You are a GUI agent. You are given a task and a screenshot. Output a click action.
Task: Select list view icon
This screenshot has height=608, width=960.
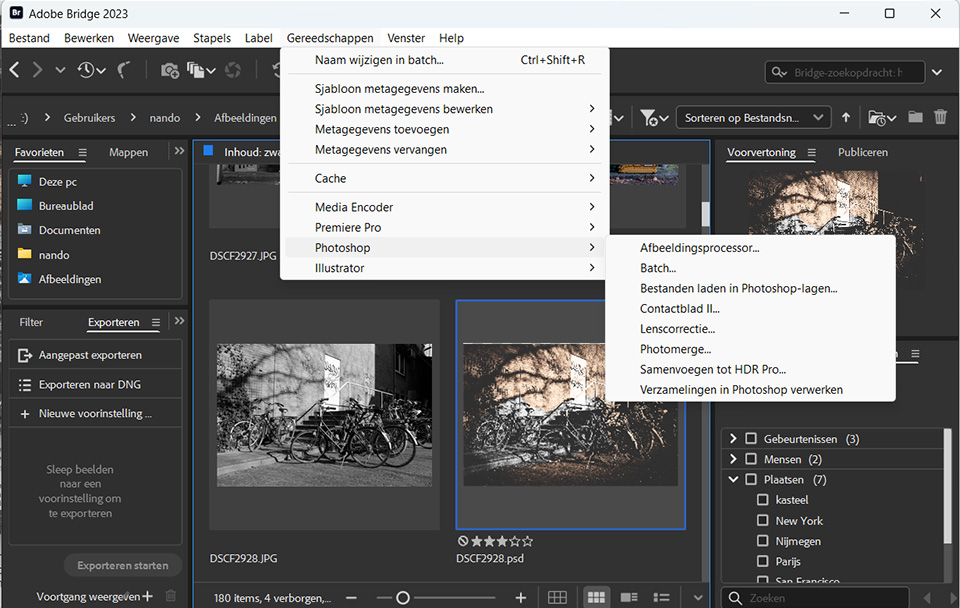click(x=661, y=598)
